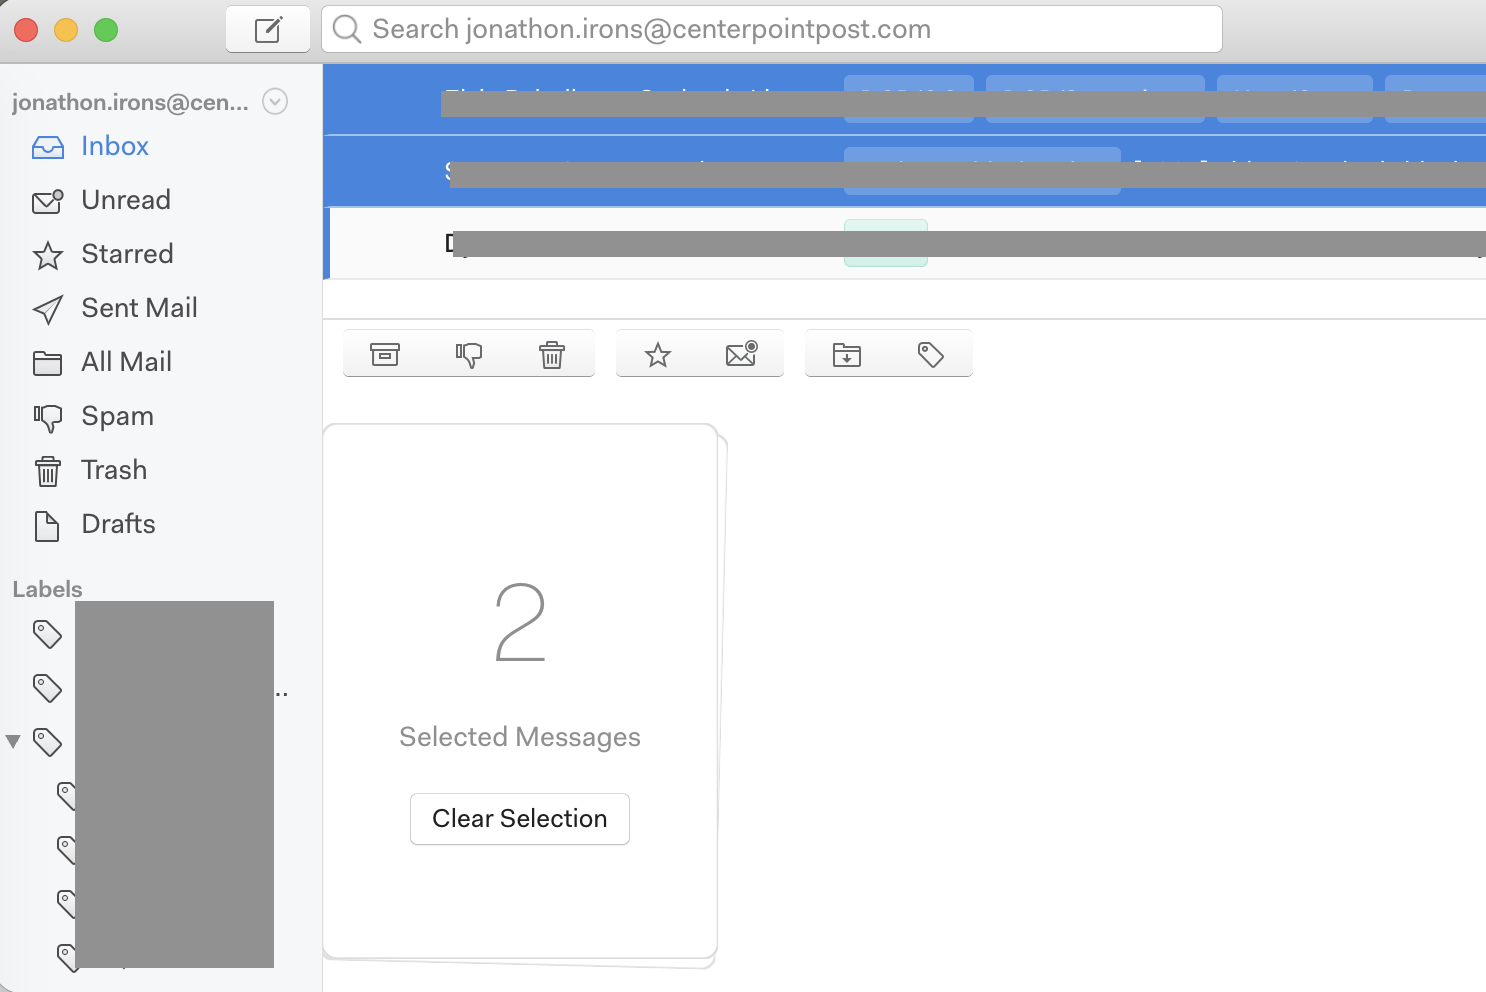Collapse the expanded label disclosure triangle

point(13,742)
